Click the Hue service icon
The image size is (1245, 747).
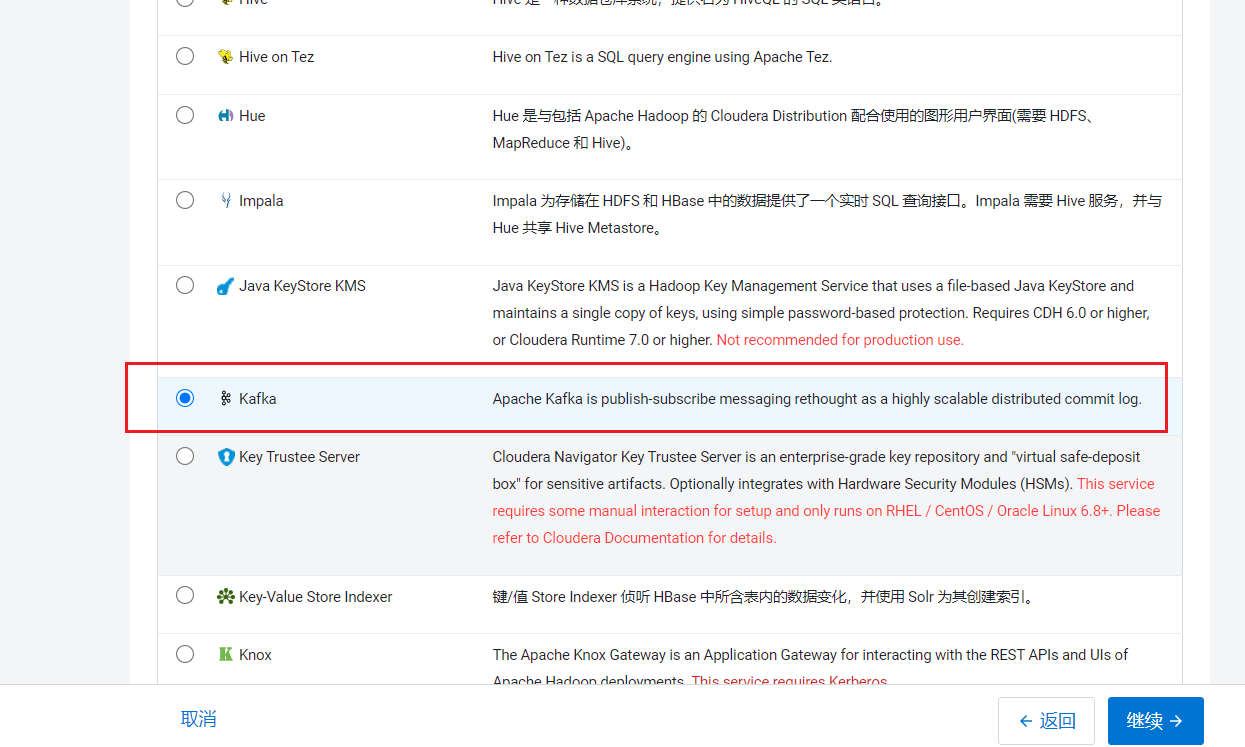tap(226, 116)
